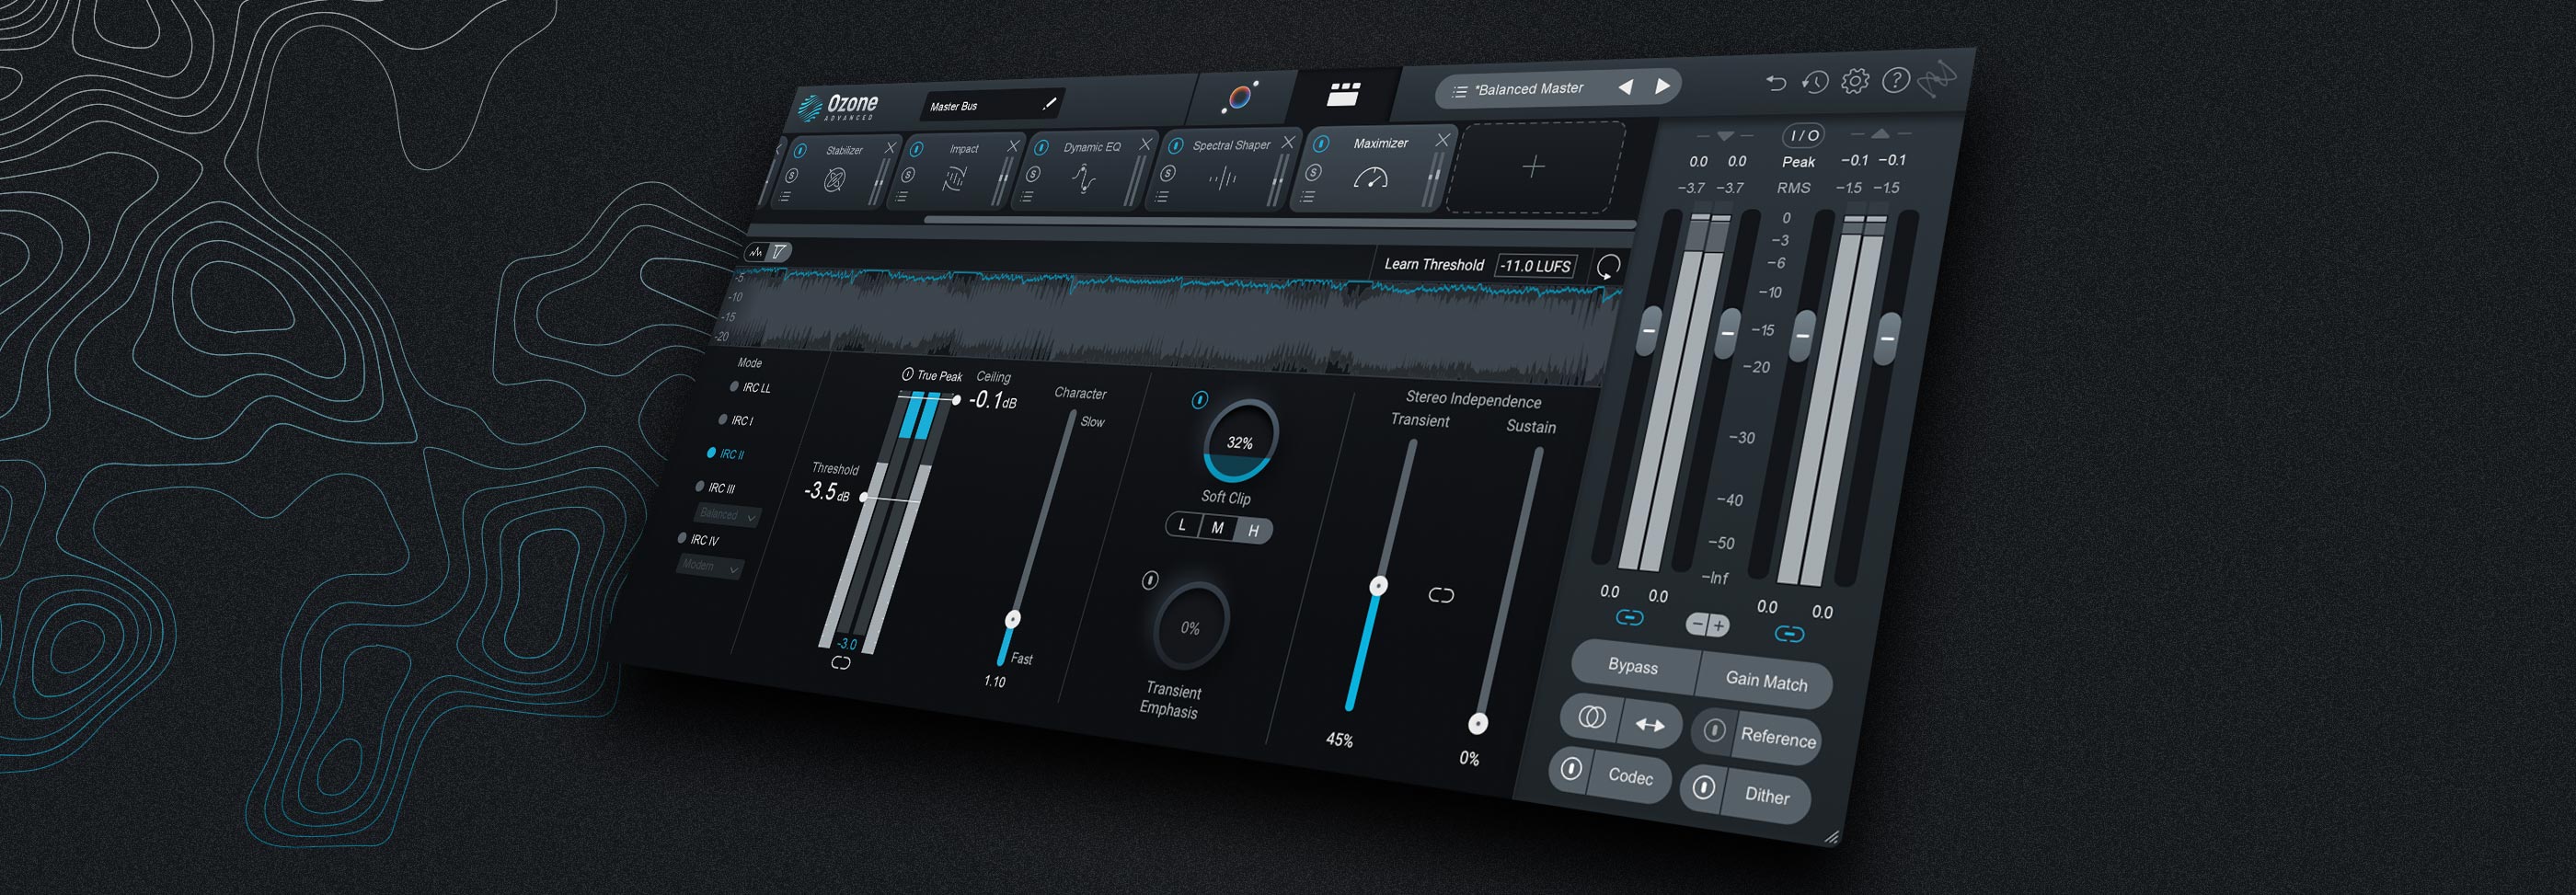The image size is (2576, 895).
Task: Click the Transient slider handle
Action: (x=1378, y=586)
